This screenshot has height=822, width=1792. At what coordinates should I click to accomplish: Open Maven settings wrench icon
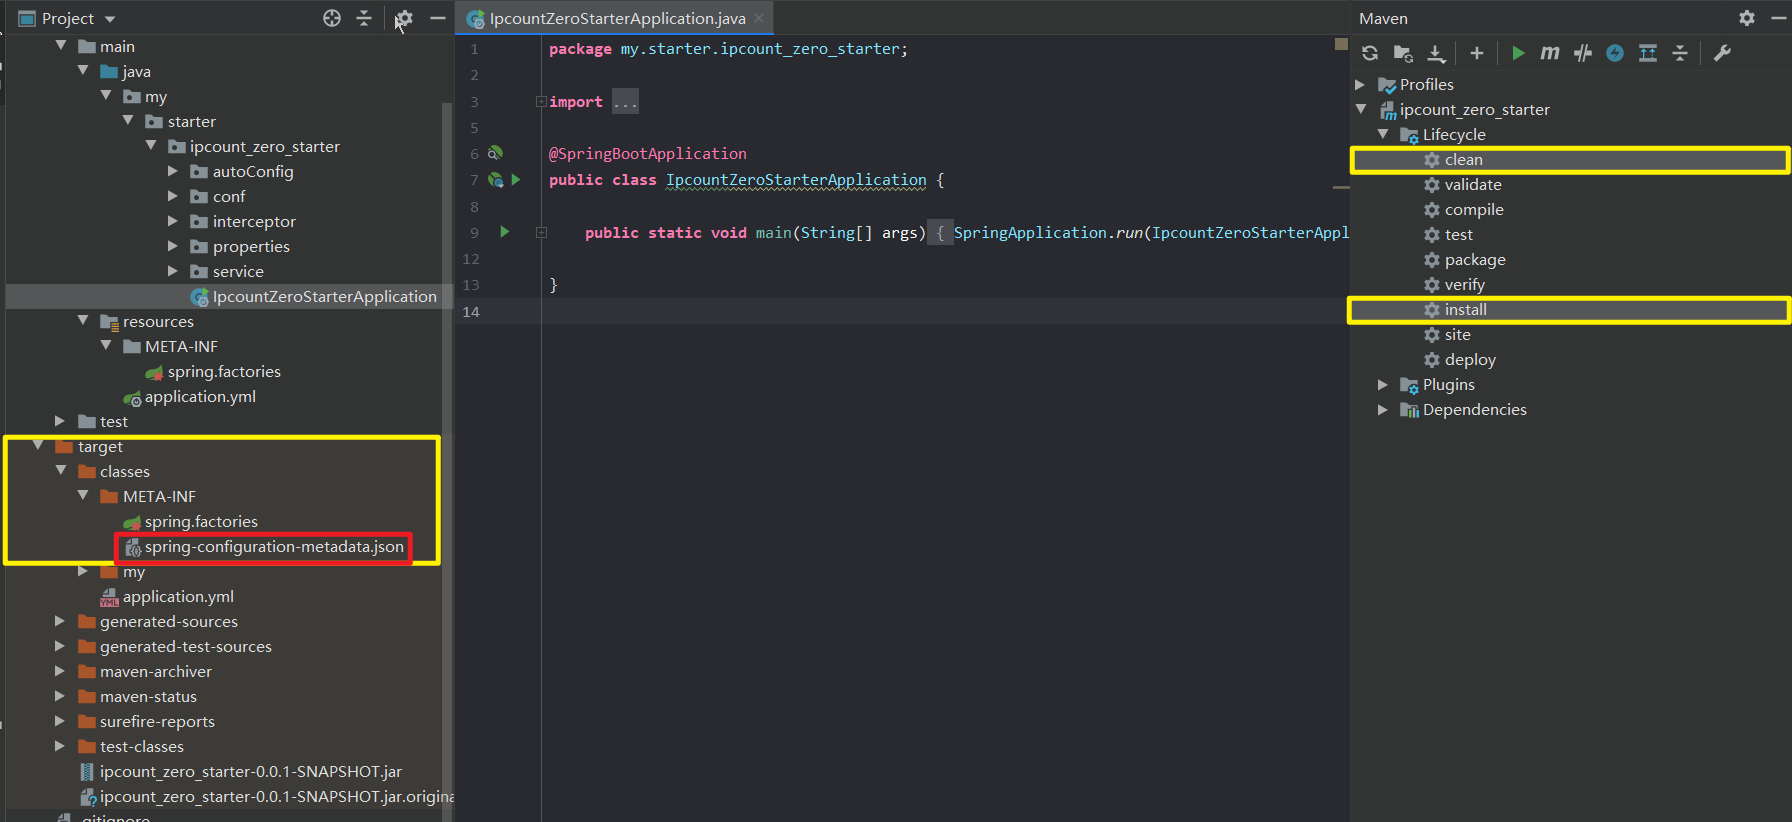(x=1722, y=53)
